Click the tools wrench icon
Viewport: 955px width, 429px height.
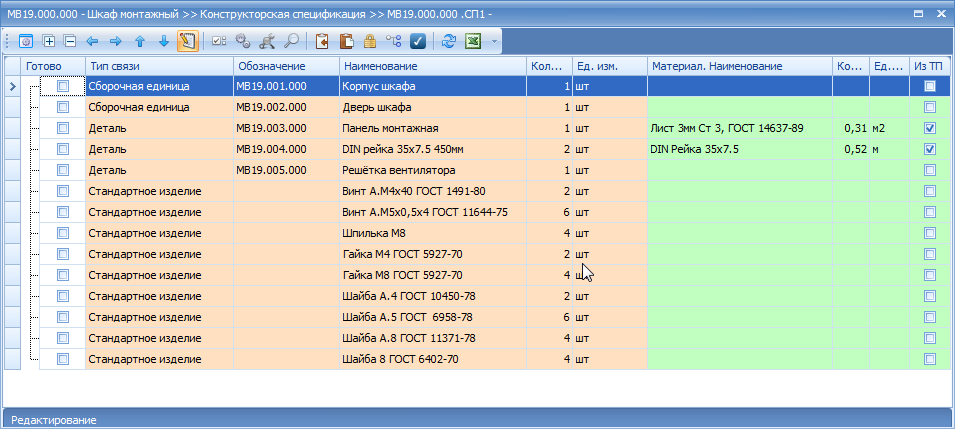coord(267,41)
